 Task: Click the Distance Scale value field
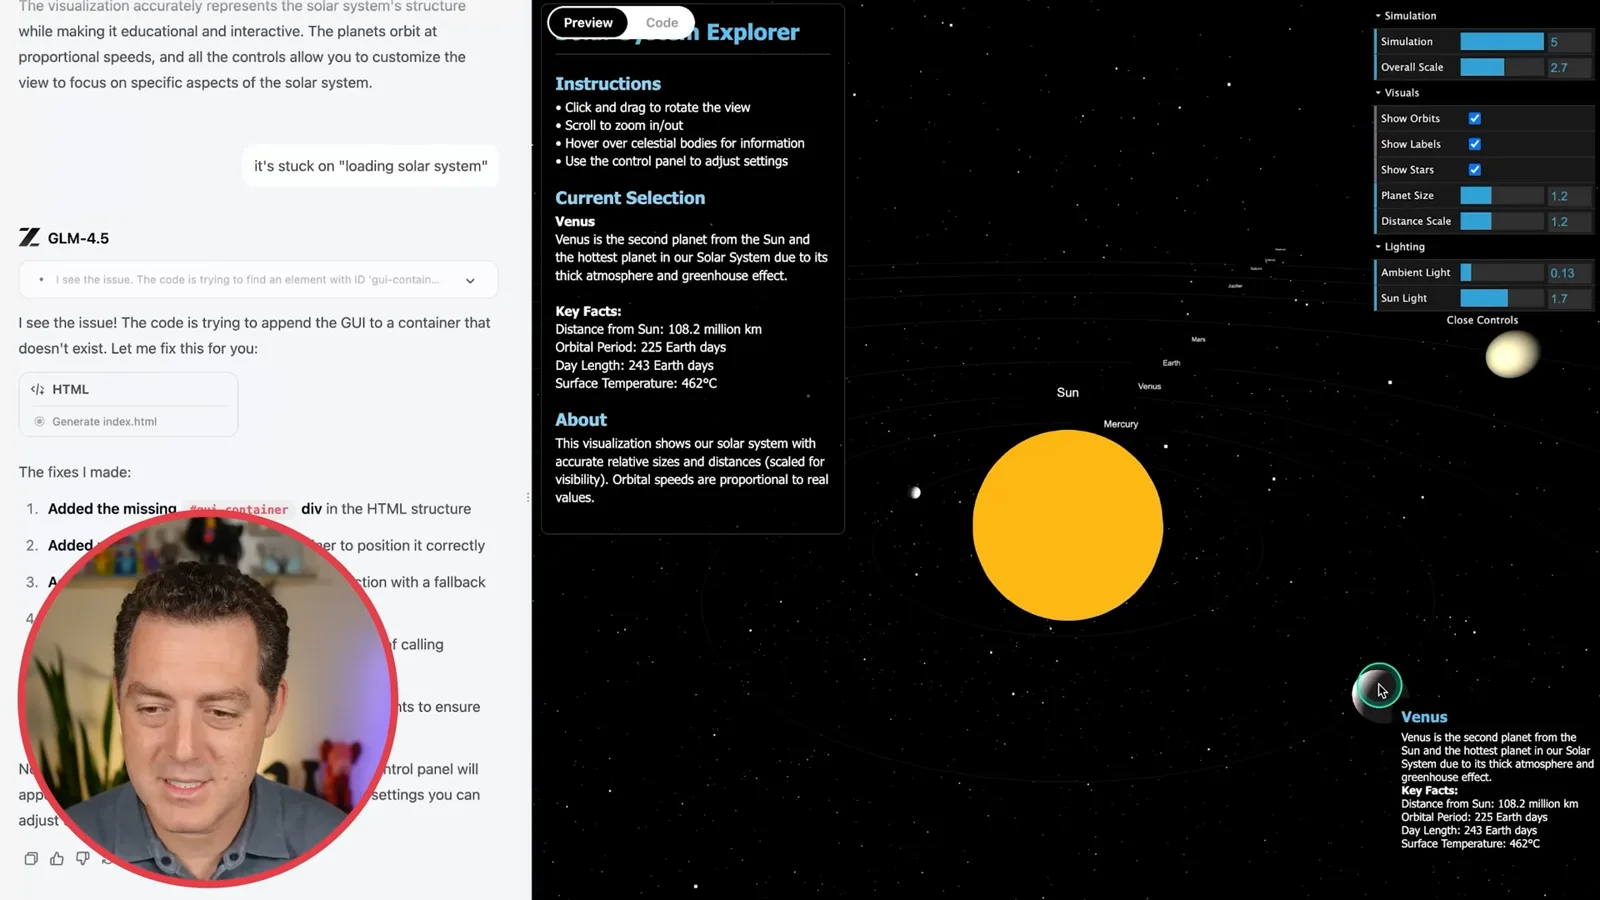tap(1569, 222)
